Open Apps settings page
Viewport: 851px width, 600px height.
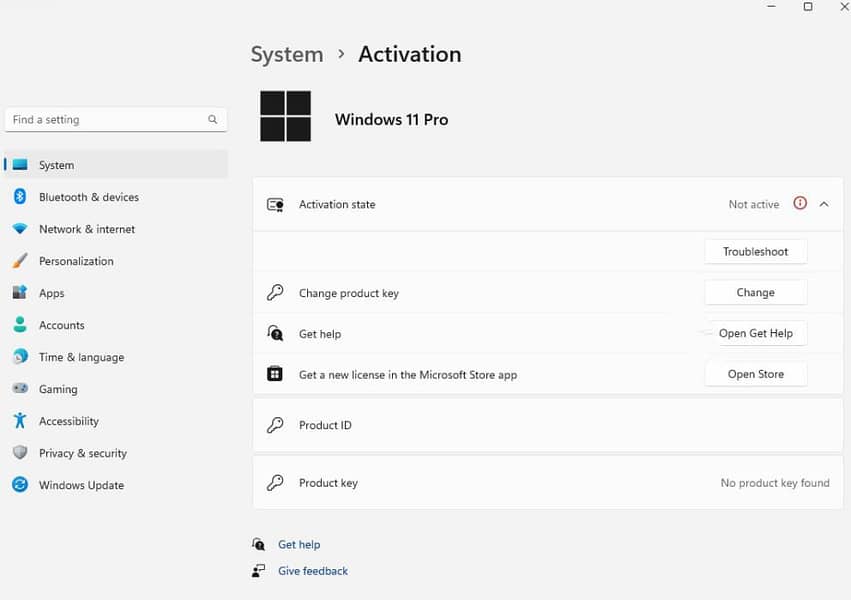[x=116, y=293]
